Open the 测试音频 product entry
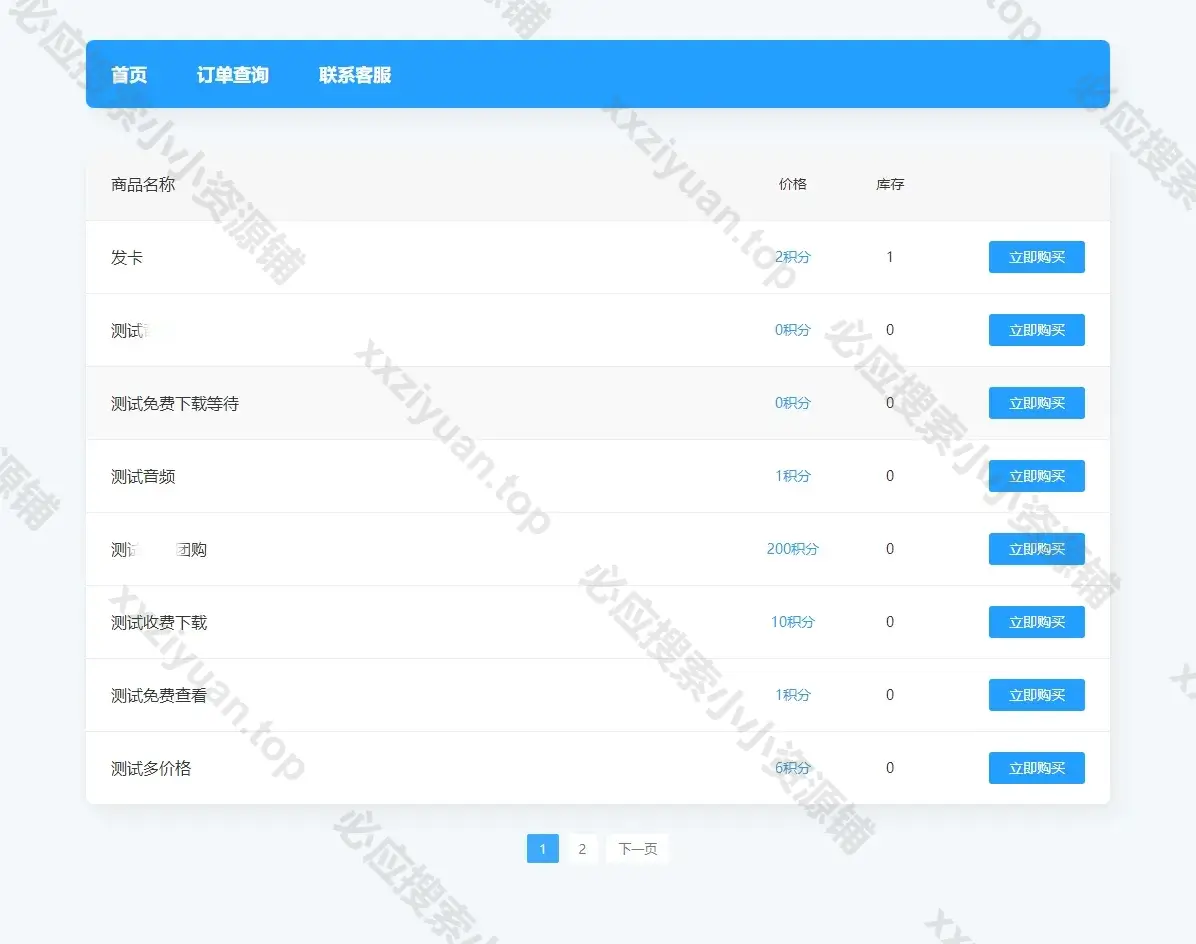This screenshot has height=944, width=1196. (x=143, y=477)
